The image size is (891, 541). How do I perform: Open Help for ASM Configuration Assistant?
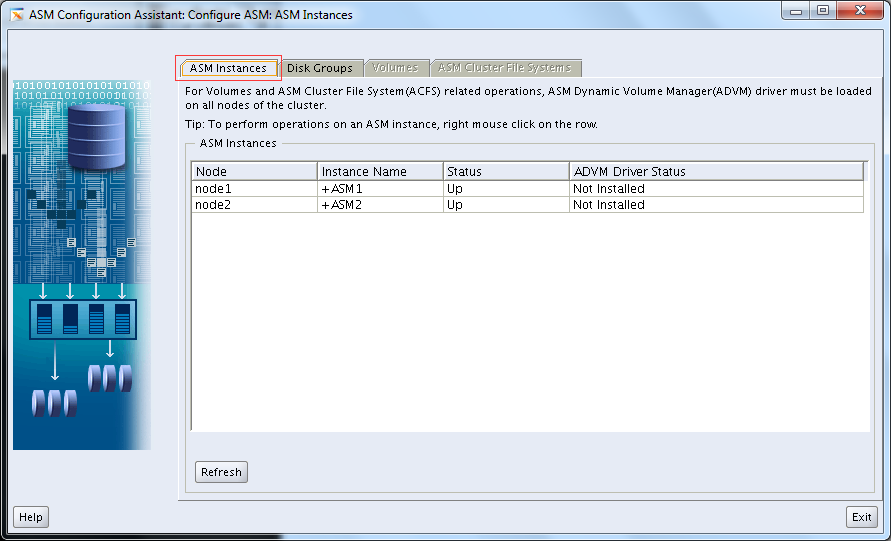tap(31, 517)
